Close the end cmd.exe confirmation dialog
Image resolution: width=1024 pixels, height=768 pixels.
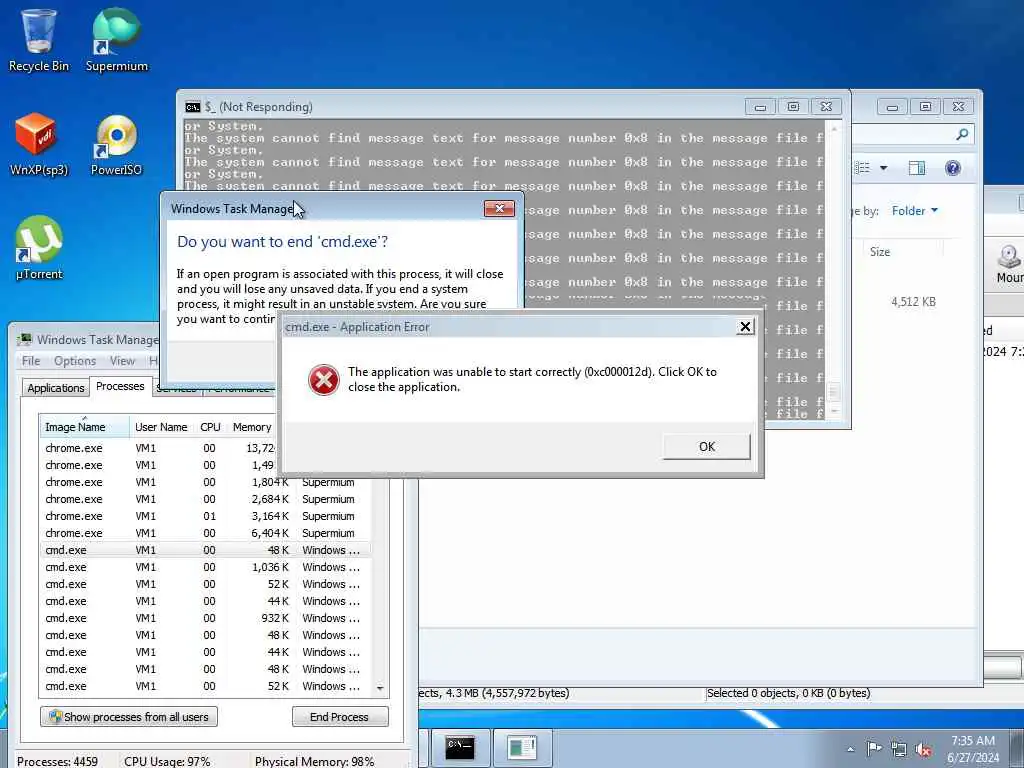(x=499, y=208)
